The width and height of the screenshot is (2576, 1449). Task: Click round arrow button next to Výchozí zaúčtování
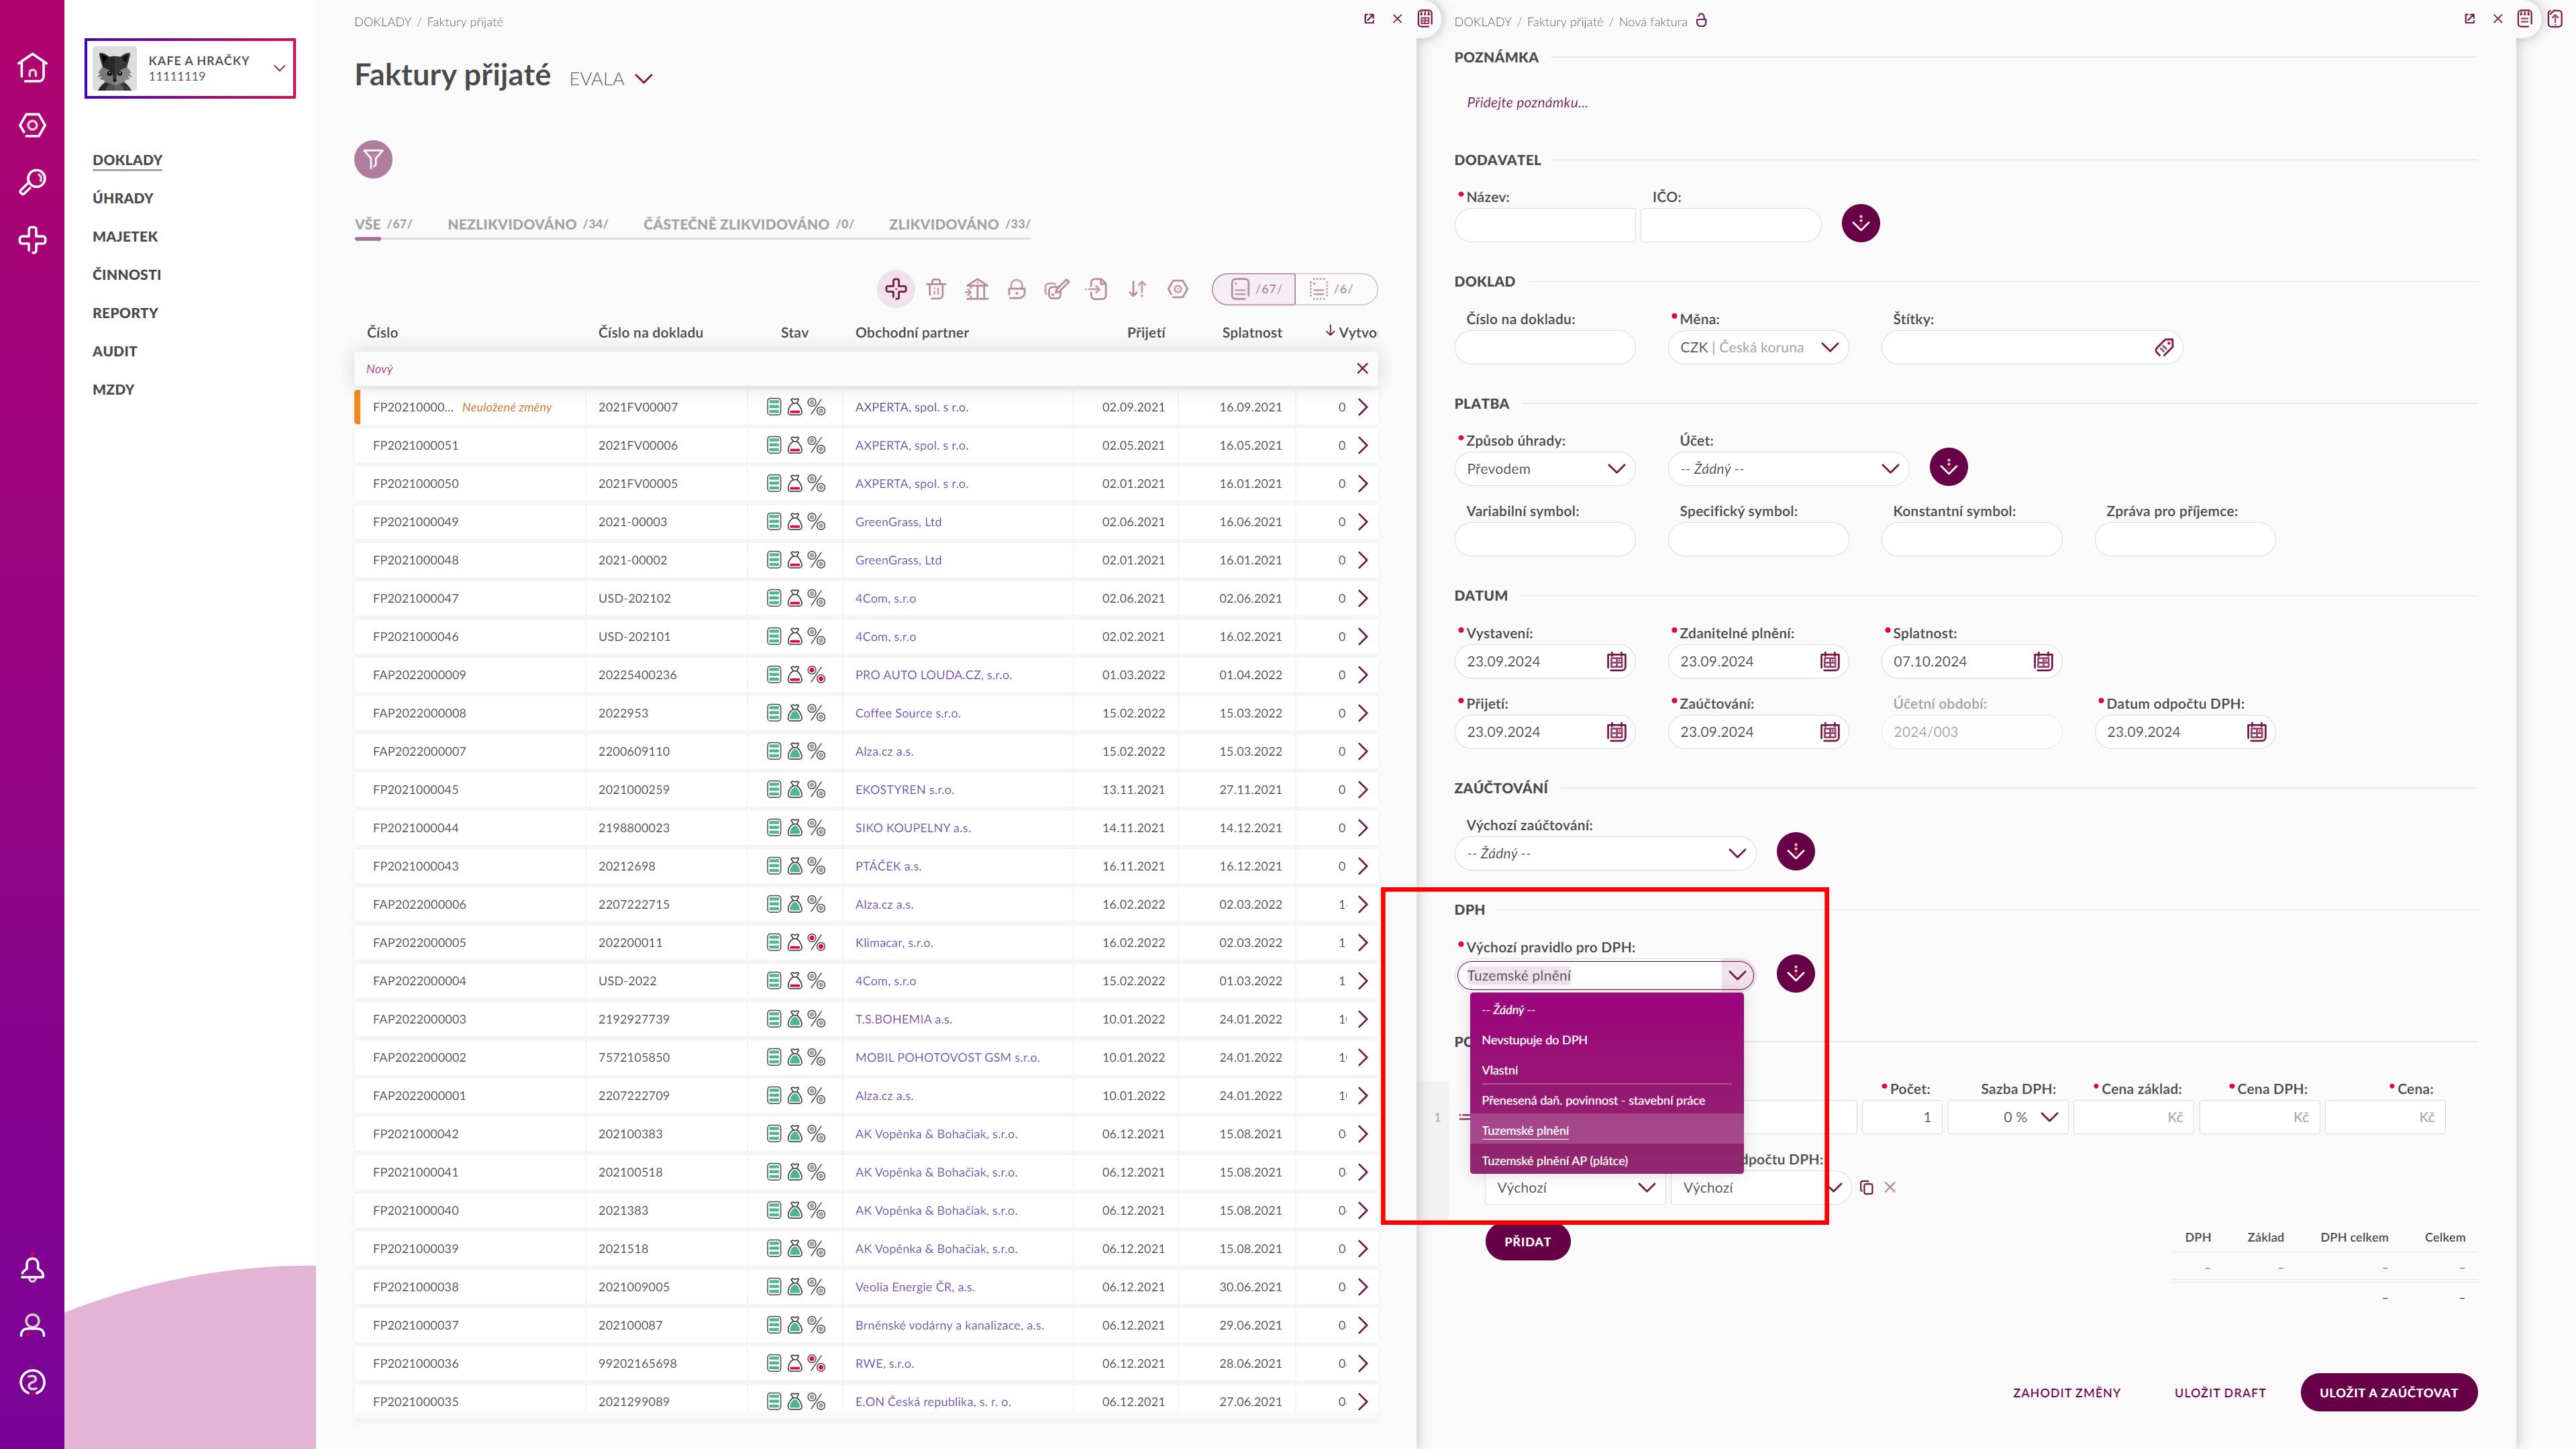[1796, 852]
